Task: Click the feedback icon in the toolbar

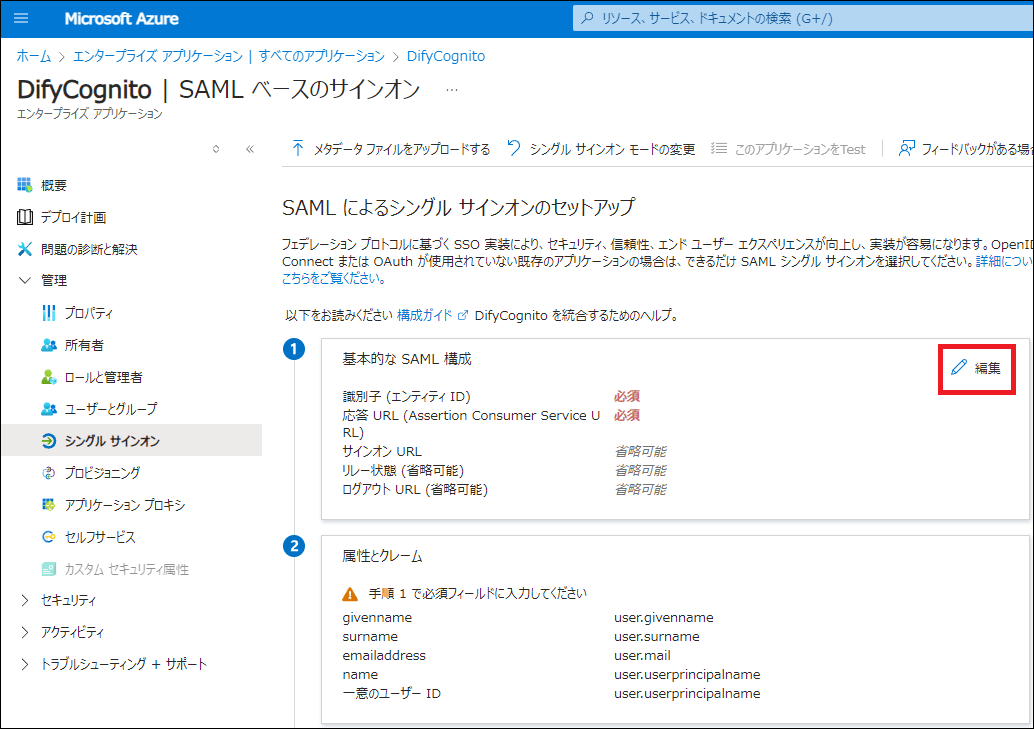Action: [x=906, y=149]
